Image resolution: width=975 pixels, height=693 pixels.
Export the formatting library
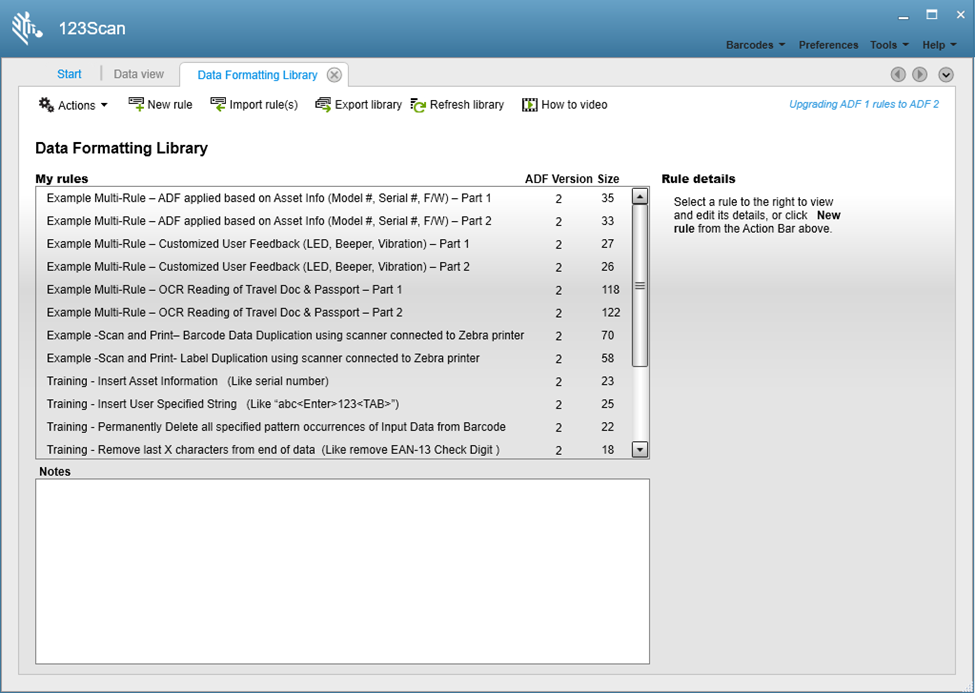[x=357, y=104]
